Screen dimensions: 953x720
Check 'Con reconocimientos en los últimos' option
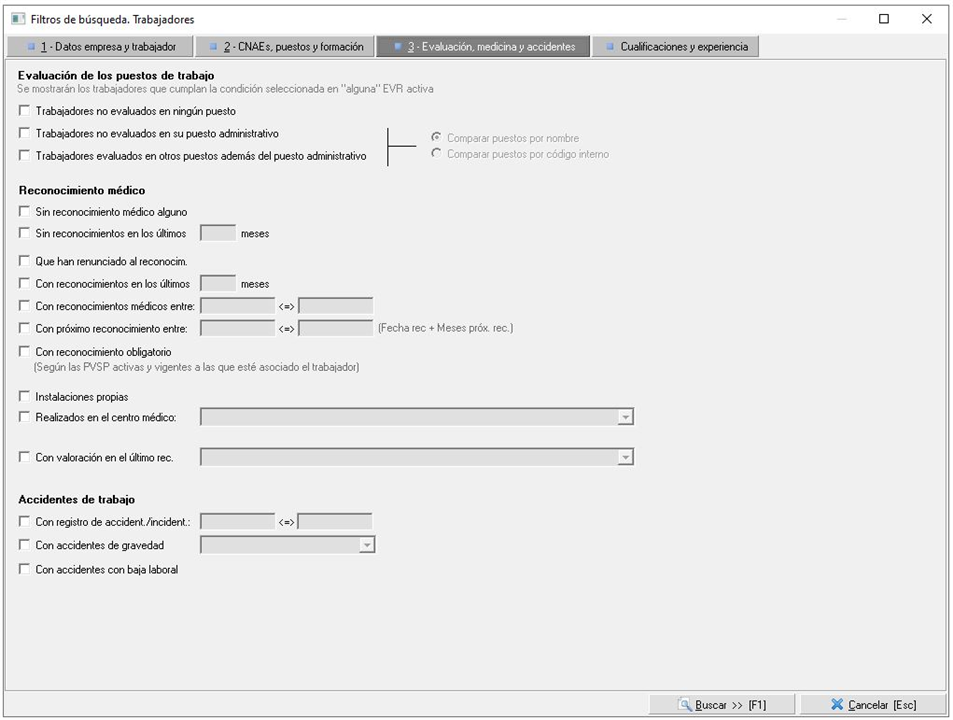[x=24, y=283]
